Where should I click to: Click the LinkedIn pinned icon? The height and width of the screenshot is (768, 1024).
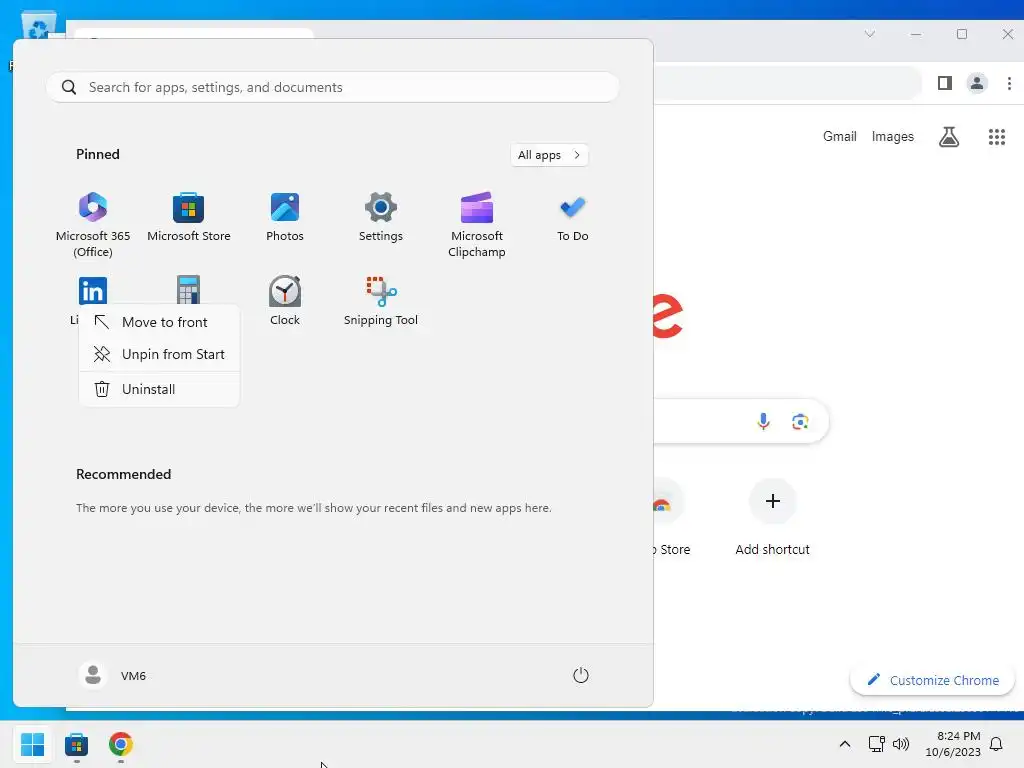coord(93,291)
